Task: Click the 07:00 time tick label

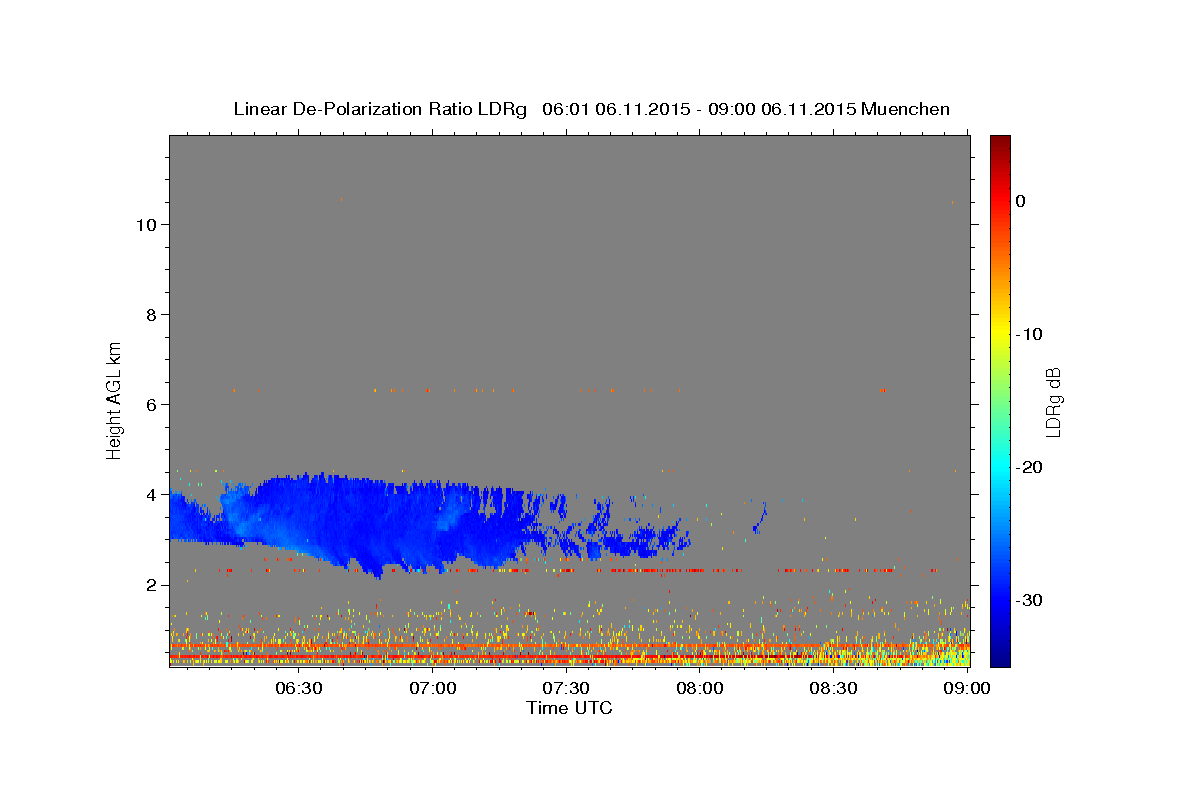Action: click(433, 688)
